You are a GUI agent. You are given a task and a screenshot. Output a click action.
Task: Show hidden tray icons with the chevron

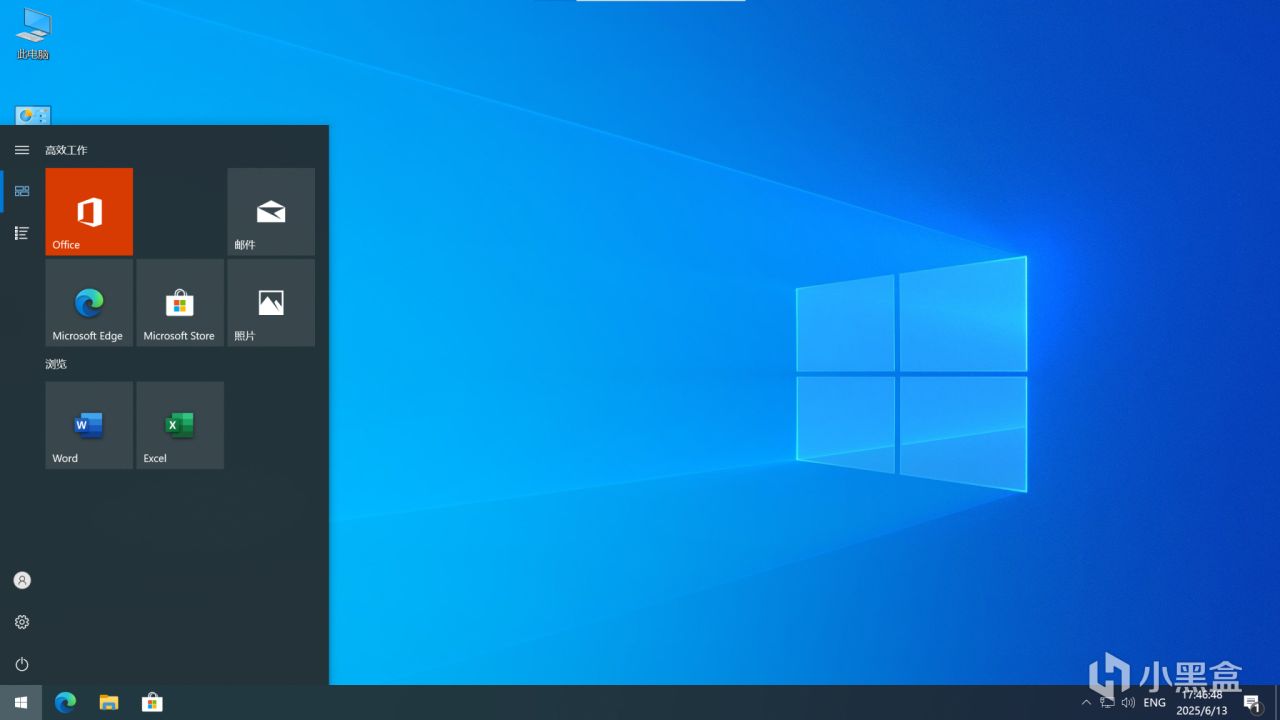click(x=1086, y=703)
